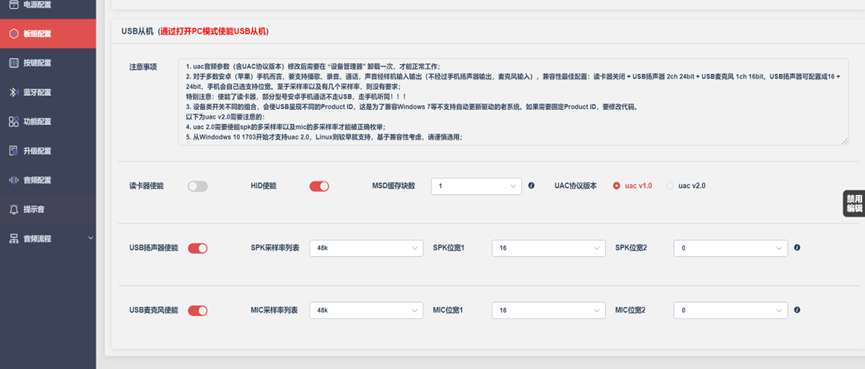Click the 提示音 bell icon

pyautogui.click(x=14, y=209)
